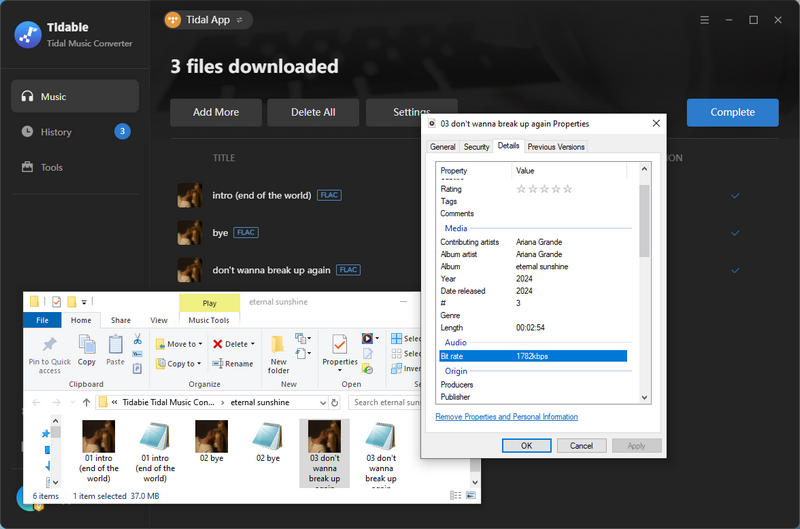This screenshot has width=800, height=529.
Task: Click the Rename button in Explorer
Action: point(233,364)
